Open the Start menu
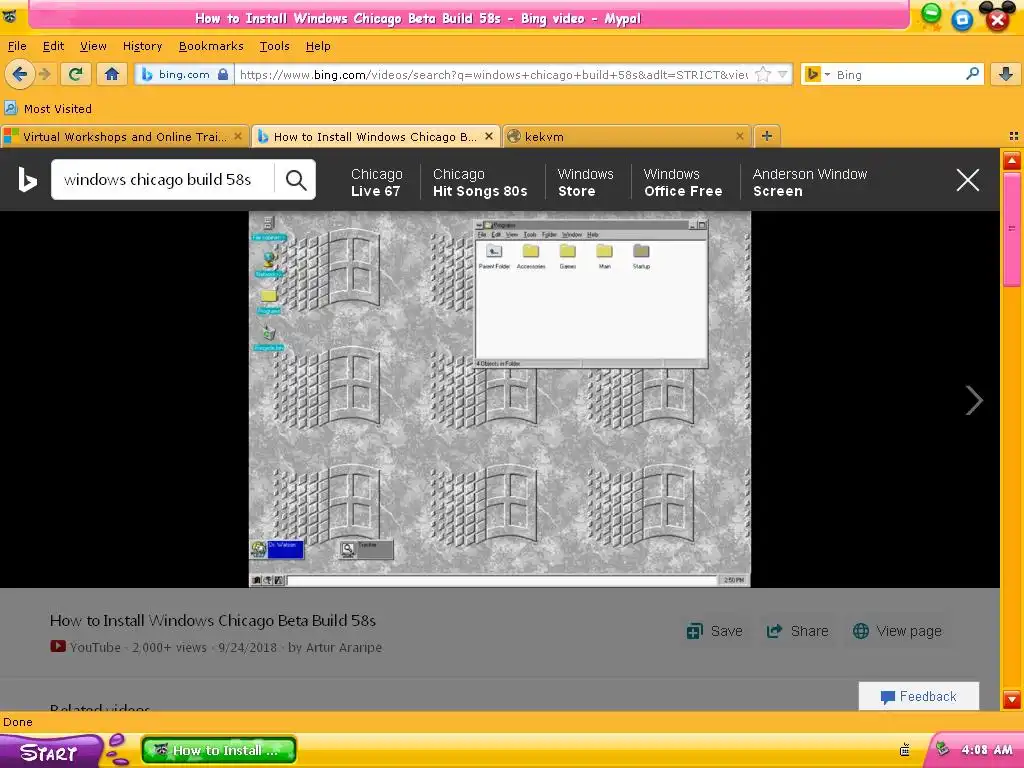 point(50,752)
